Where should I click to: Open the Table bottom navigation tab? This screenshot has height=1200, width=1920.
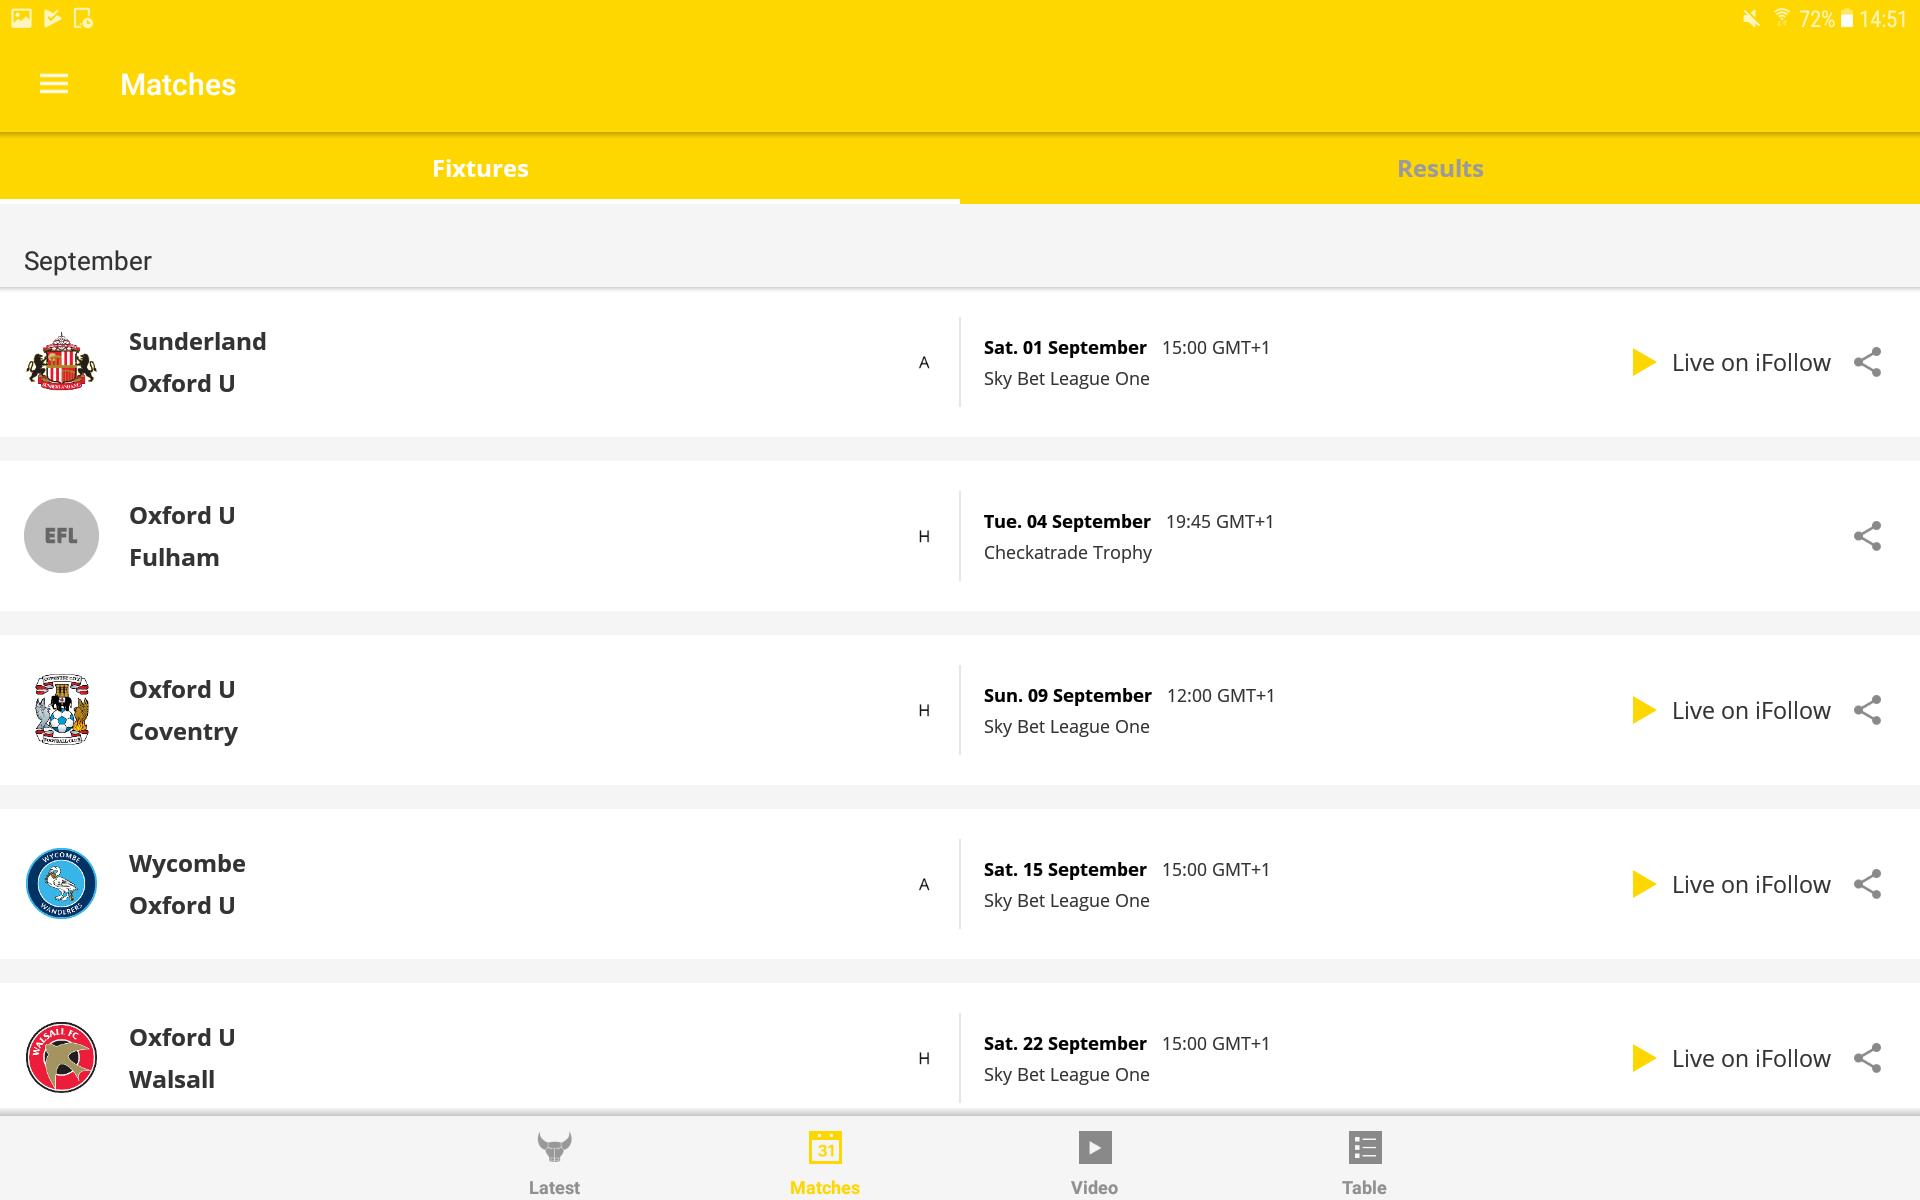[x=1364, y=1163]
